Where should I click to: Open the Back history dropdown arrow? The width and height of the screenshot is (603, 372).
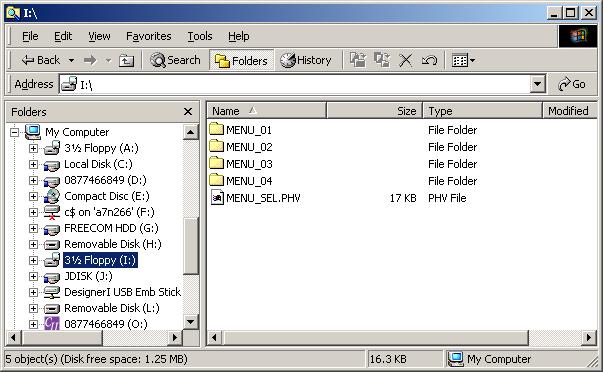pos(72,60)
